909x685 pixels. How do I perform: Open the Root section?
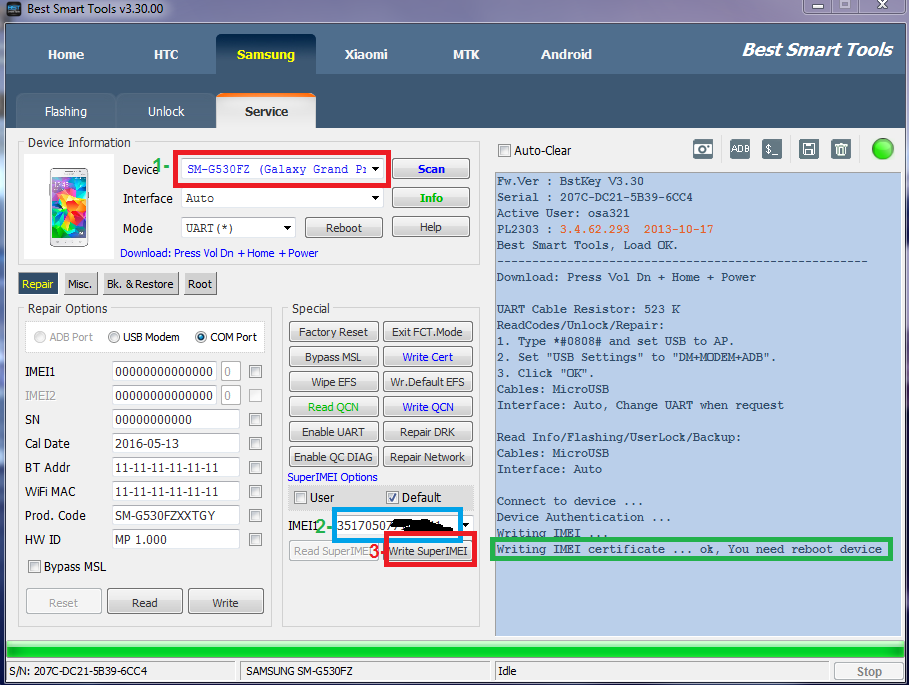[200, 284]
